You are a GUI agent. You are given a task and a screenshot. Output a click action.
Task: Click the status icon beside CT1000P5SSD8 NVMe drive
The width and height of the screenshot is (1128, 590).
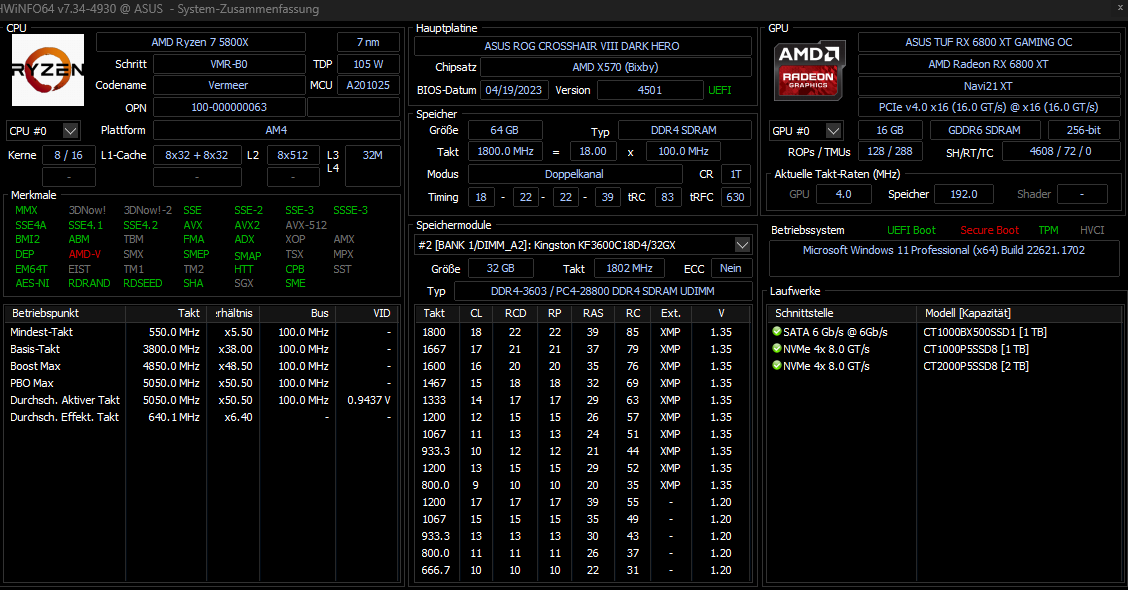(x=777, y=349)
